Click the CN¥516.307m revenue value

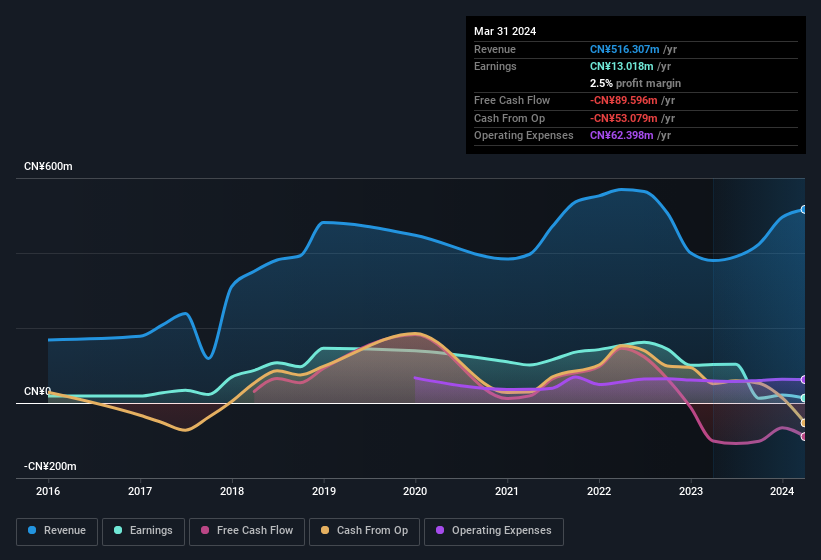pos(625,49)
